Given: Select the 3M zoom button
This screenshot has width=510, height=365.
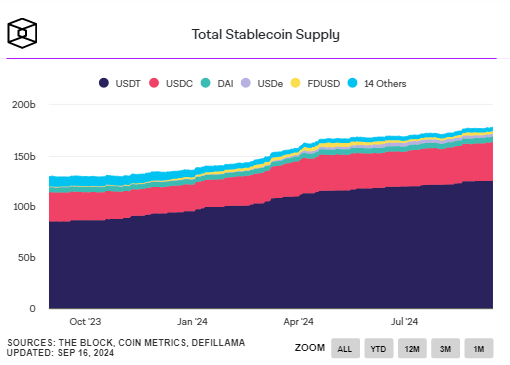Looking at the screenshot, I should [x=445, y=348].
